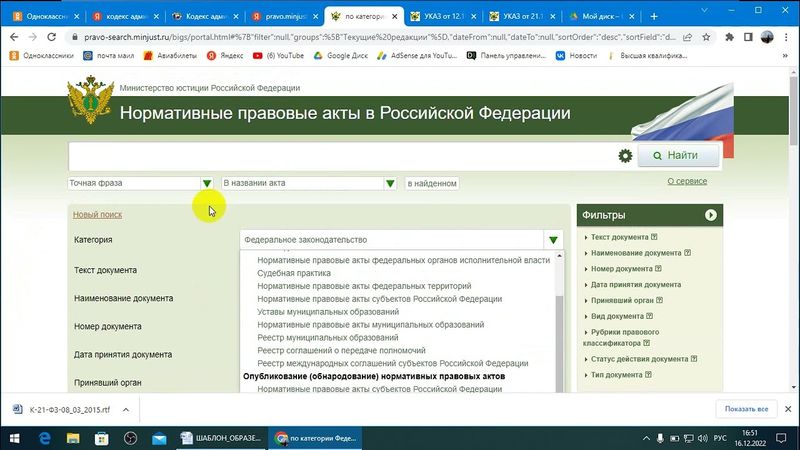Open ШАБЛОН_ОБРАЗЕ Word document in taskbar
This screenshot has height=450, width=800.
click(x=221, y=438)
